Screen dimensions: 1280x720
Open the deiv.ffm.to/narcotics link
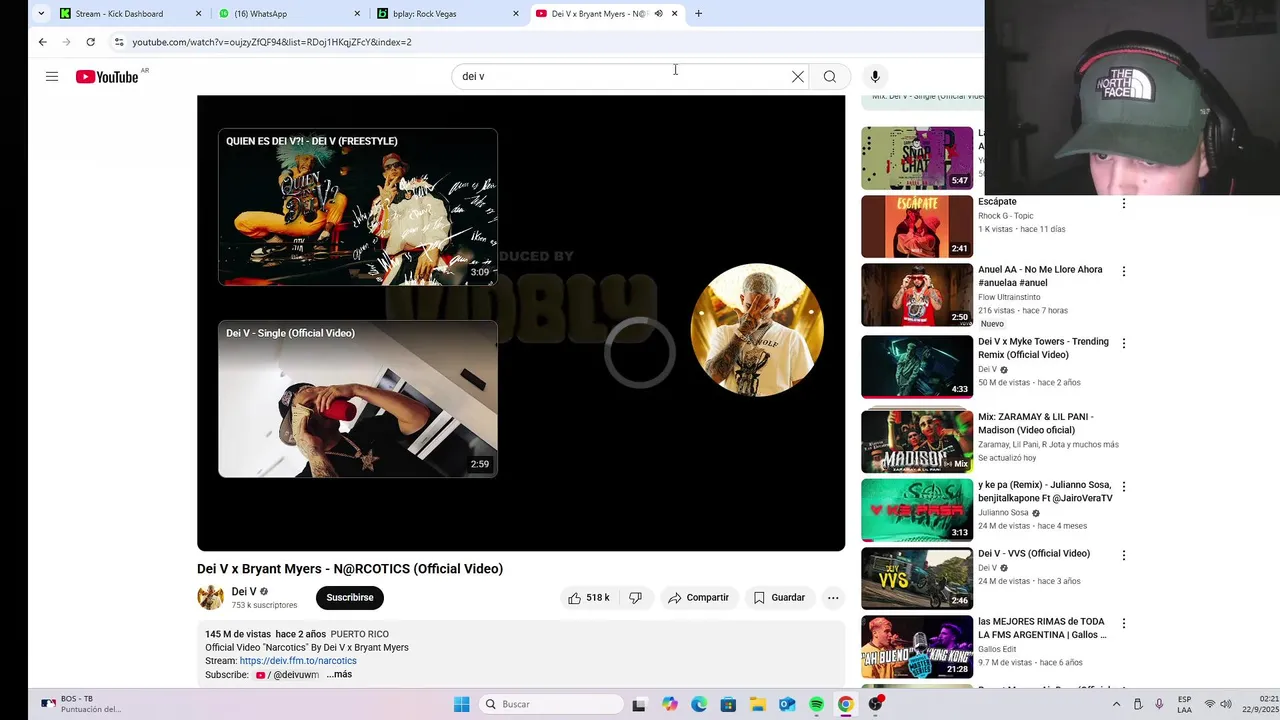tap(298, 661)
